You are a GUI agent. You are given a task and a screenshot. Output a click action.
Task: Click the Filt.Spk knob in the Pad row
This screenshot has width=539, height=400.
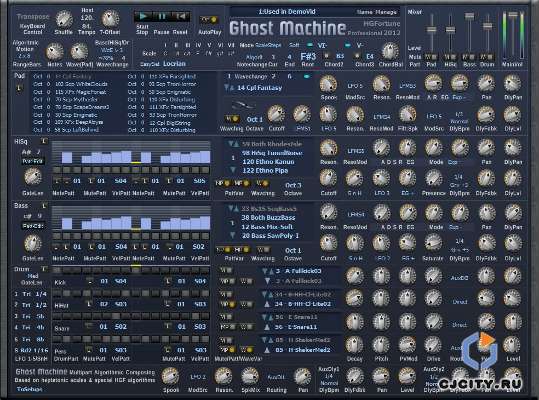coord(407,114)
